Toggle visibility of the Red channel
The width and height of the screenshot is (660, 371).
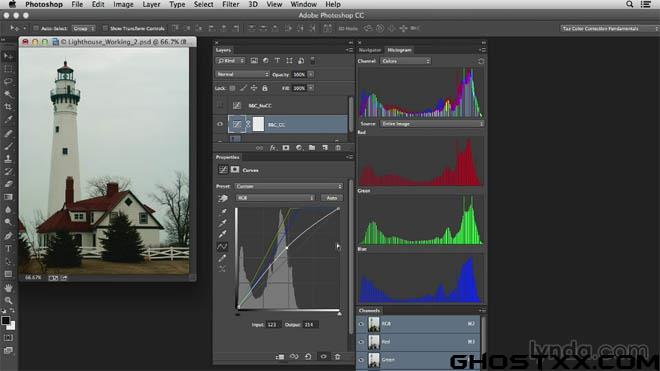pyautogui.click(x=361, y=342)
